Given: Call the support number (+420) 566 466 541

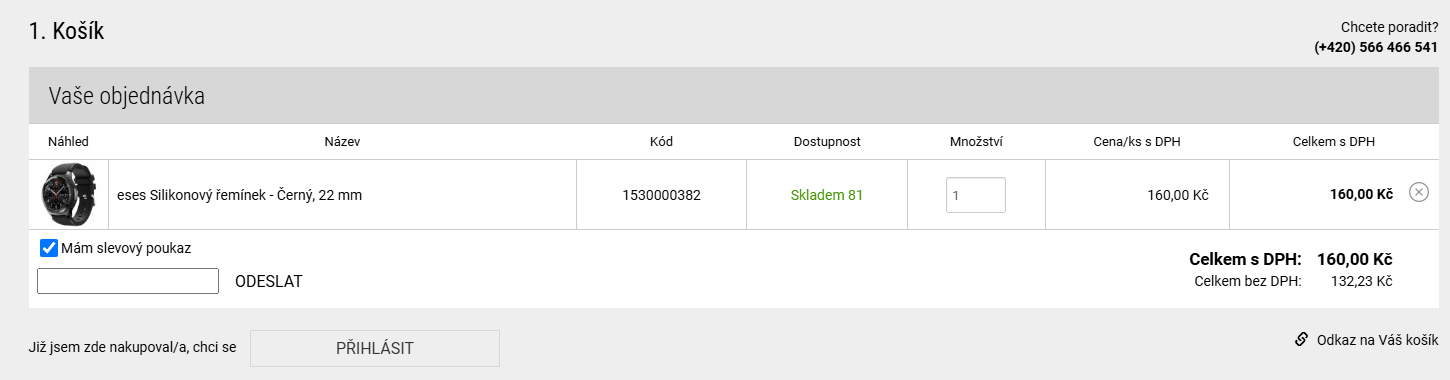Looking at the screenshot, I should (x=1376, y=47).
